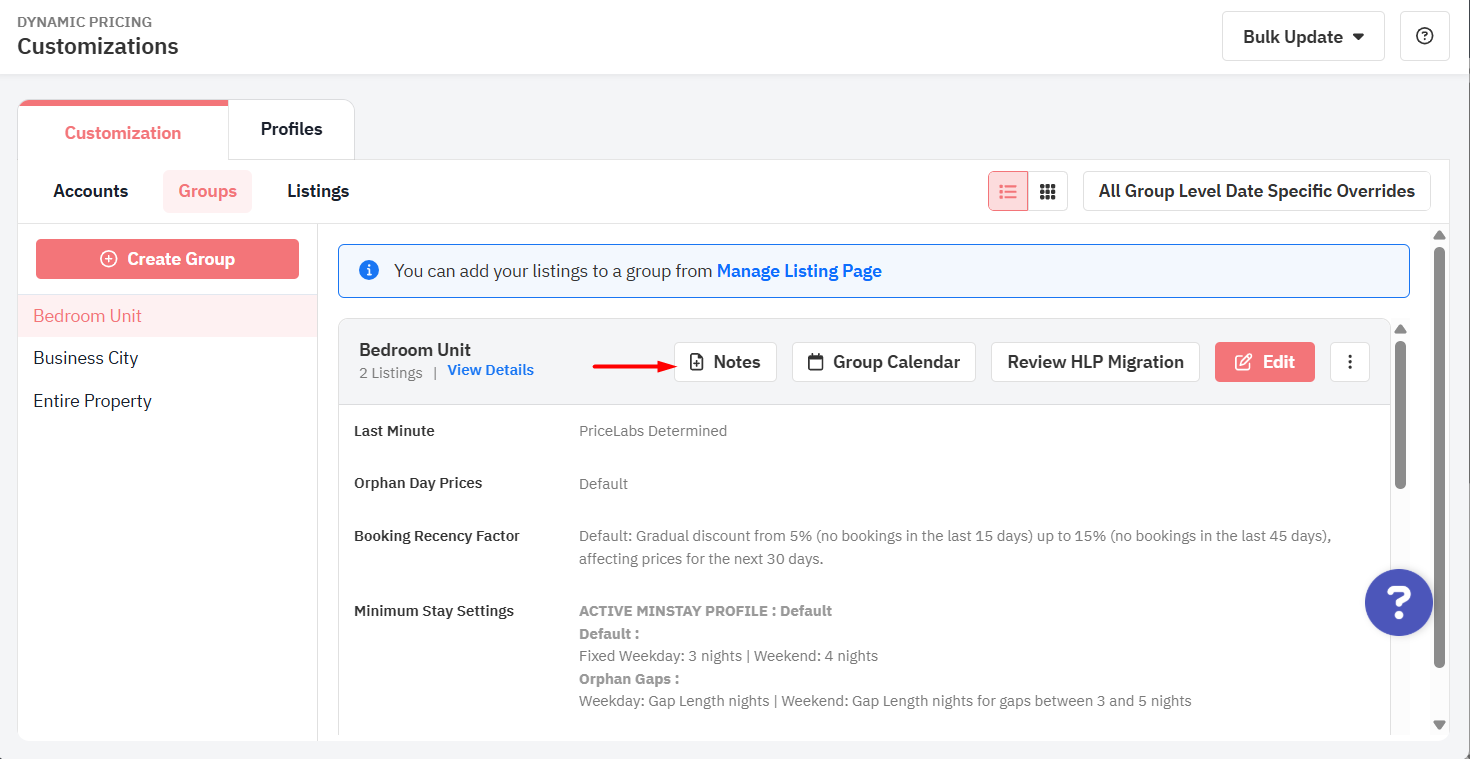Switch to grid view layout

tap(1047, 191)
